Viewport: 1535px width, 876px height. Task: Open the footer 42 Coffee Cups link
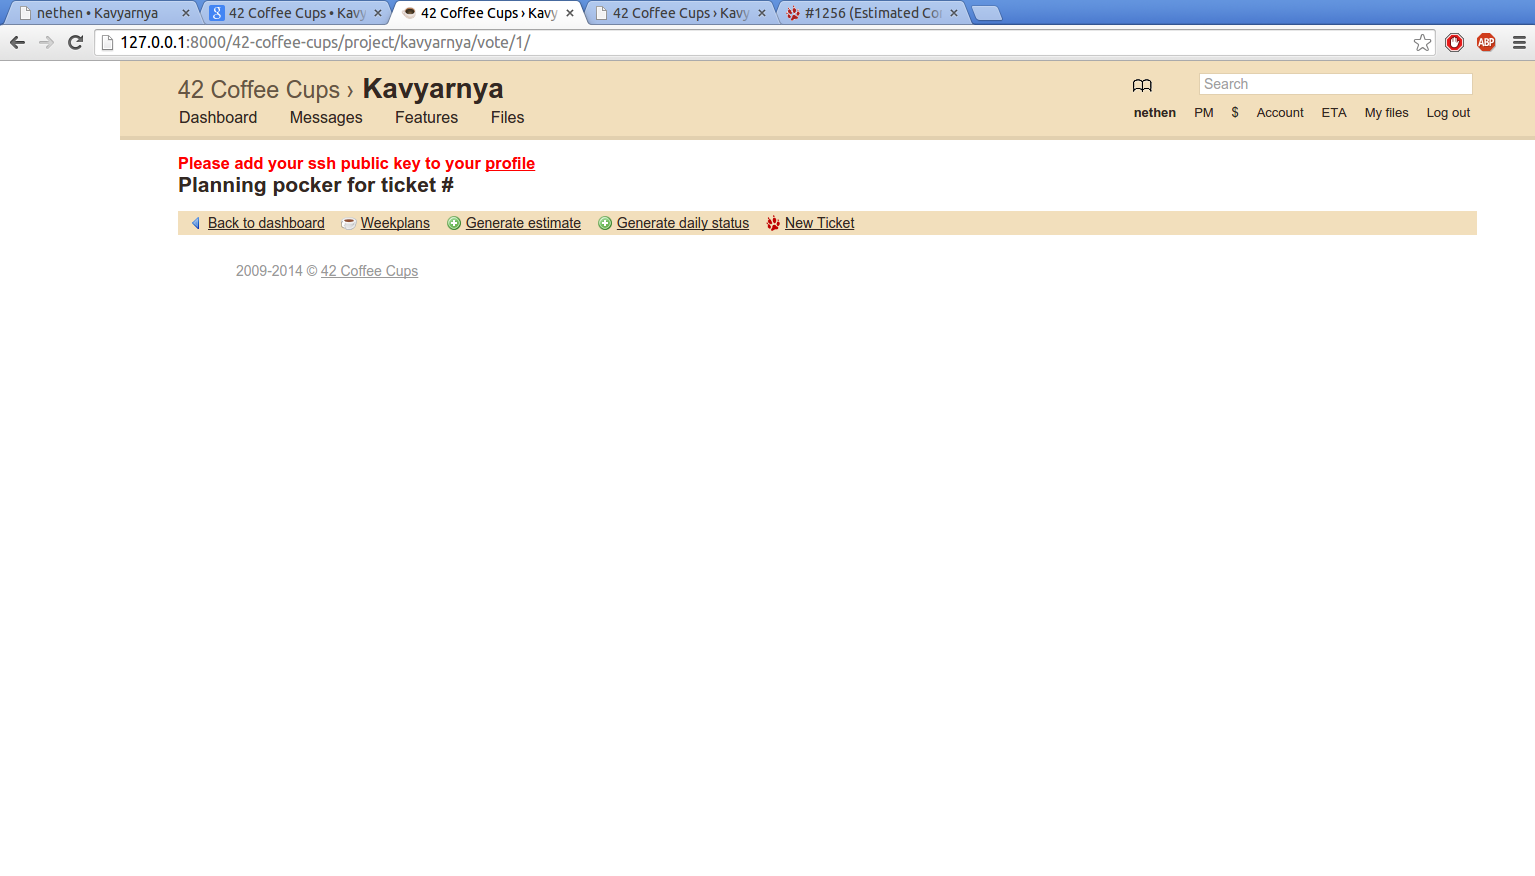369,271
